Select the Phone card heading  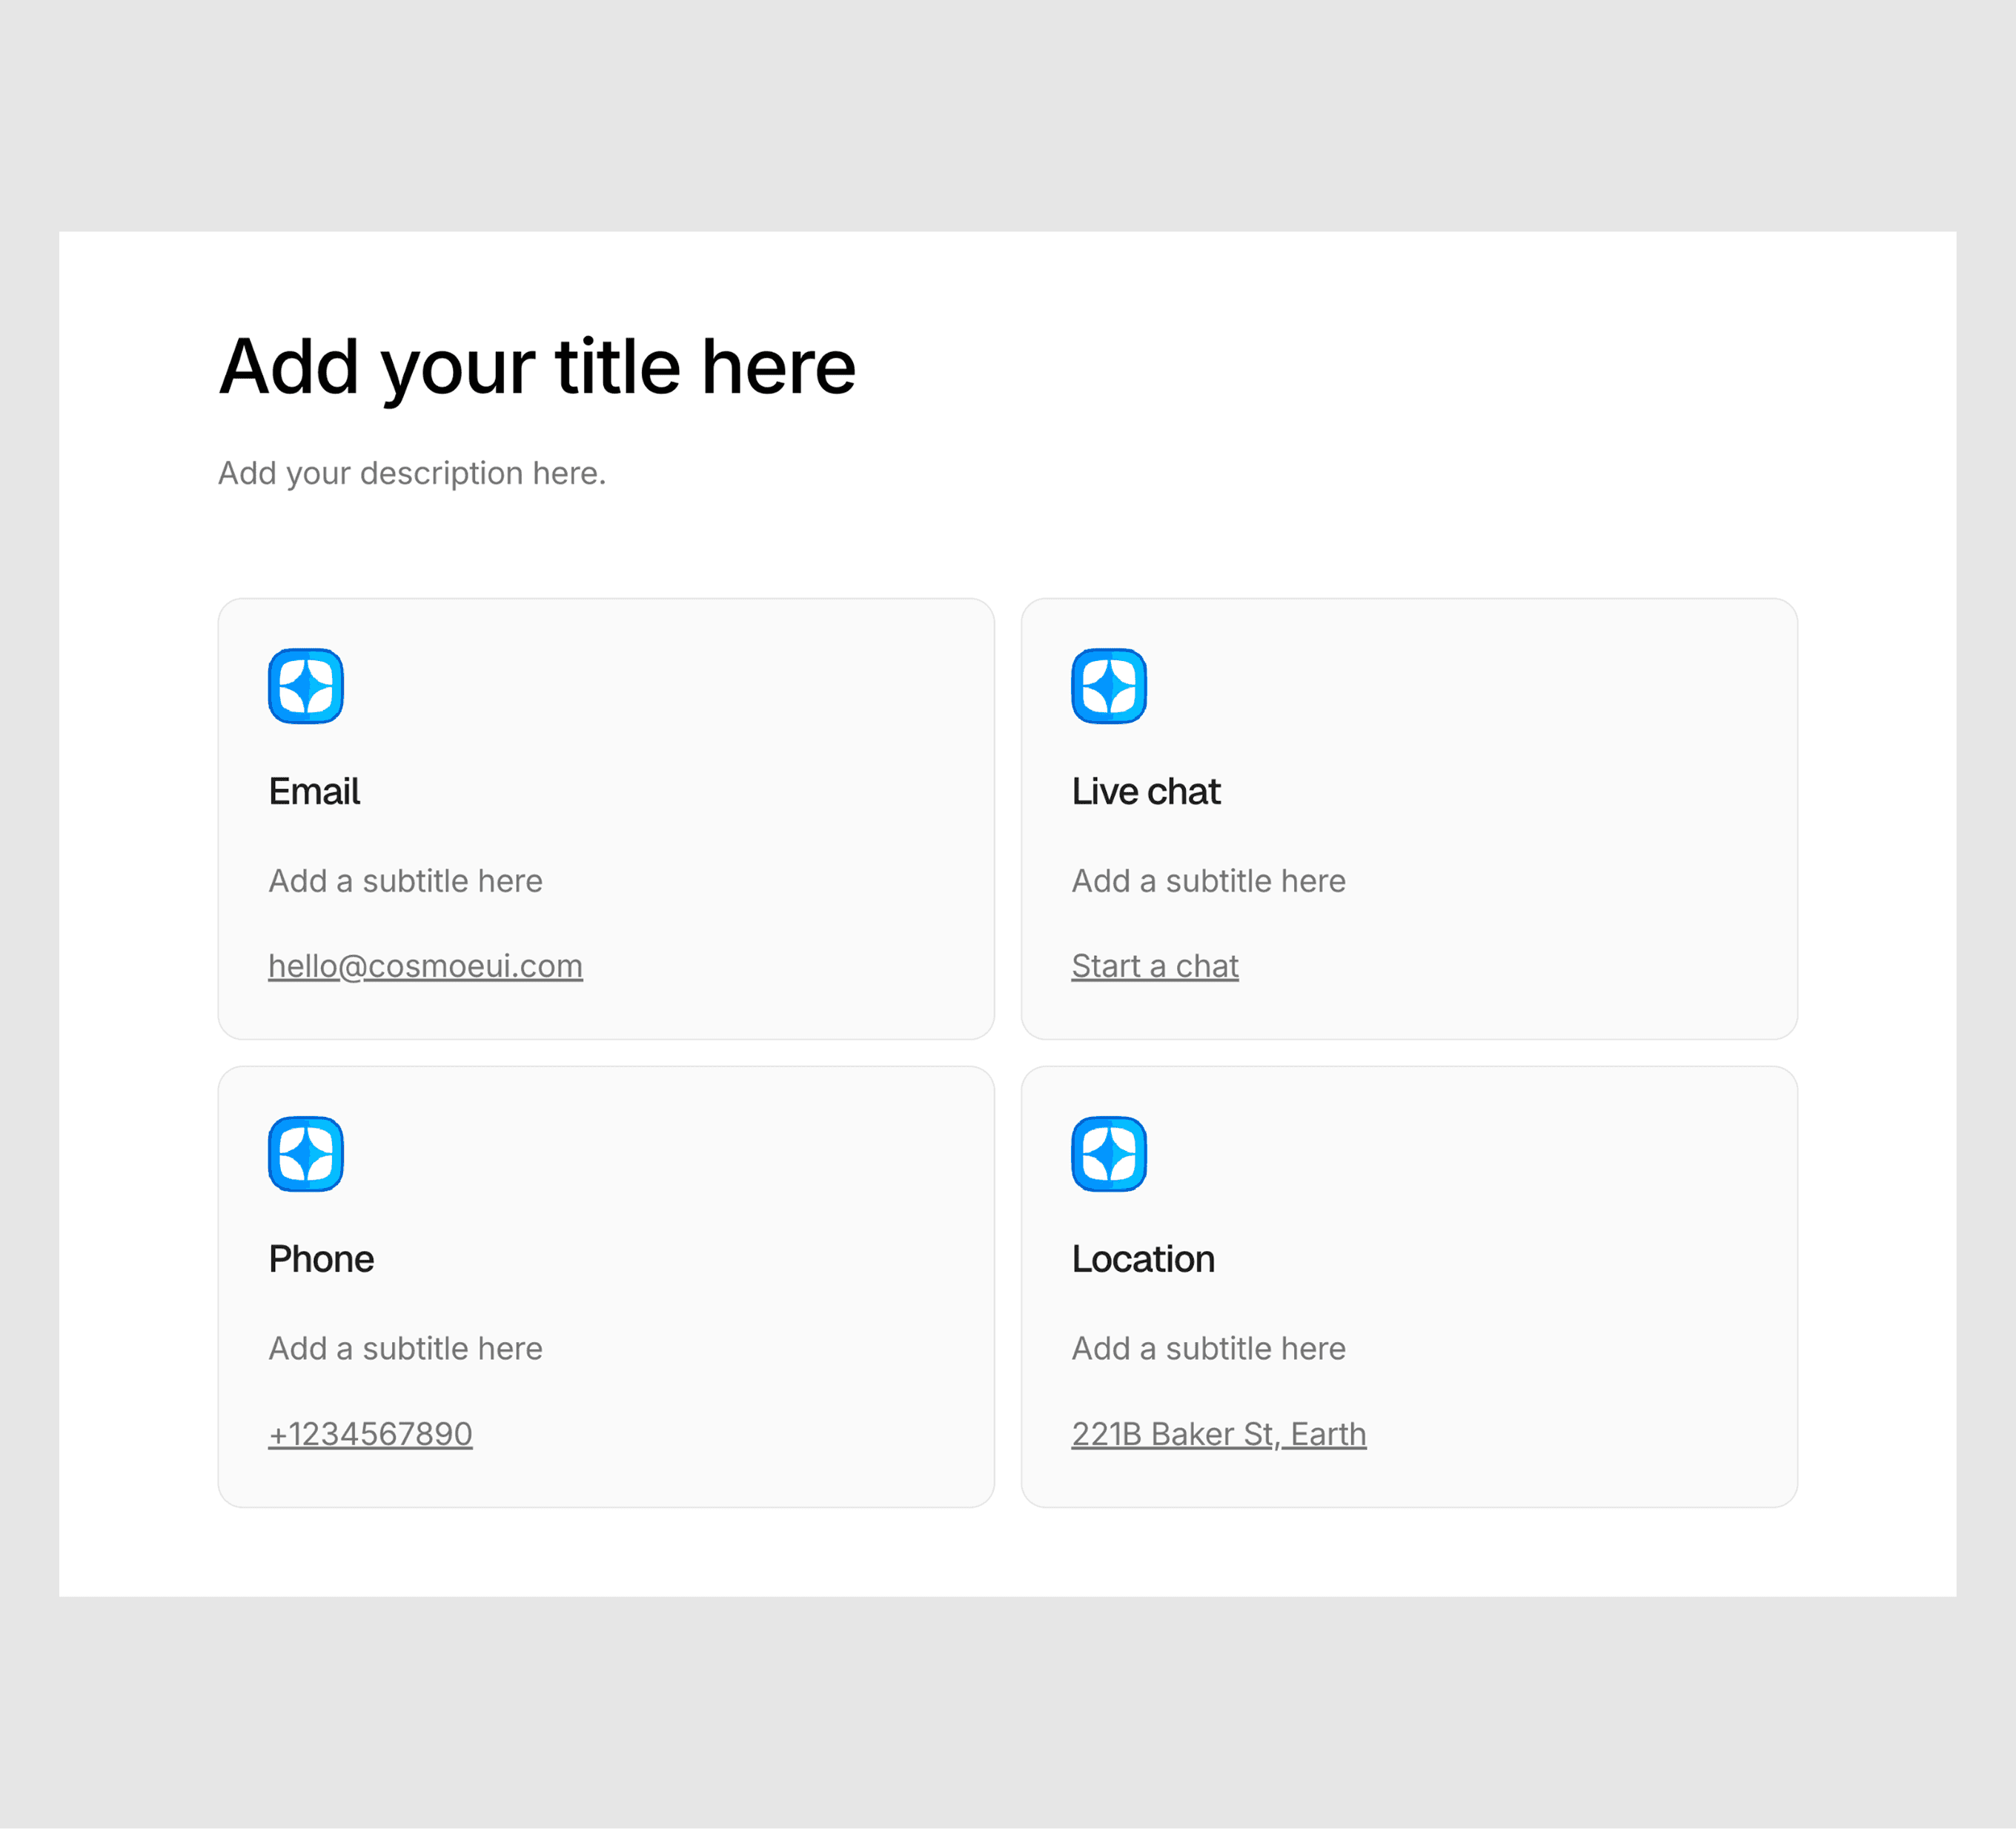321,1259
